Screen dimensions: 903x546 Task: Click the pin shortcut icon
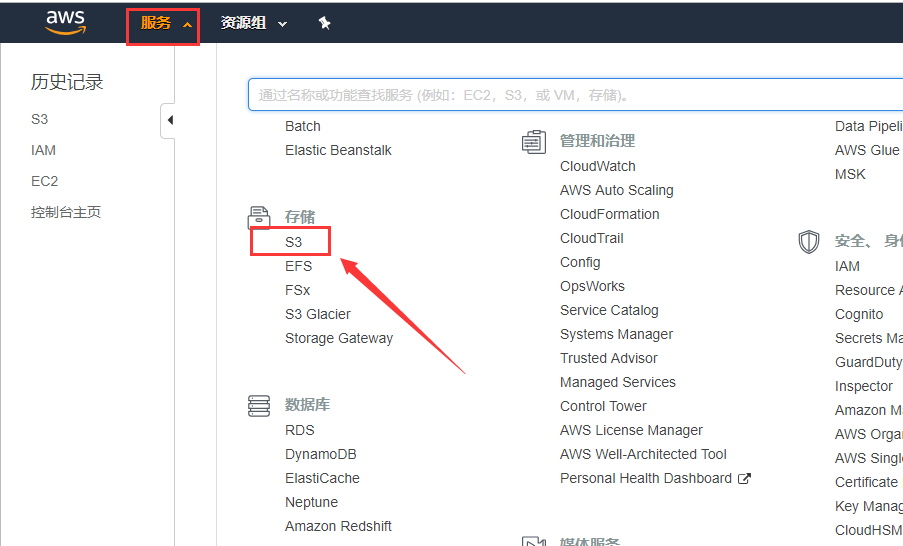coord(324,23)
